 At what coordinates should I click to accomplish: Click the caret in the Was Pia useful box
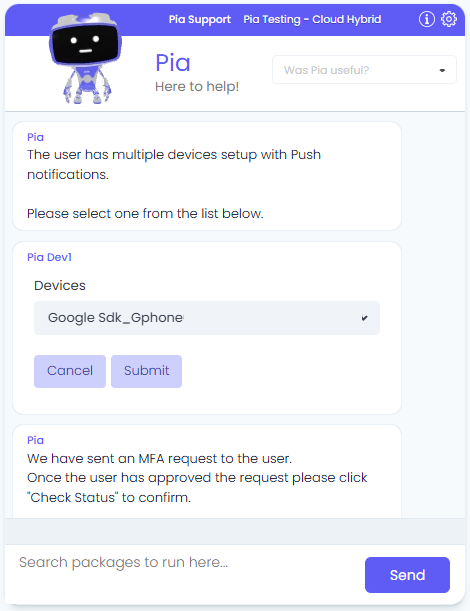(442, 70)
